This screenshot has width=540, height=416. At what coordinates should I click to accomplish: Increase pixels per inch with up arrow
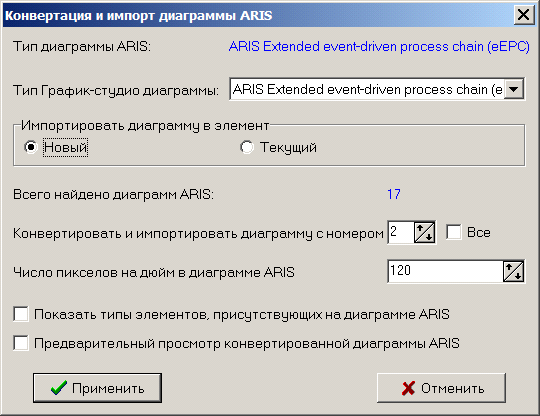(x=509, y=267)
